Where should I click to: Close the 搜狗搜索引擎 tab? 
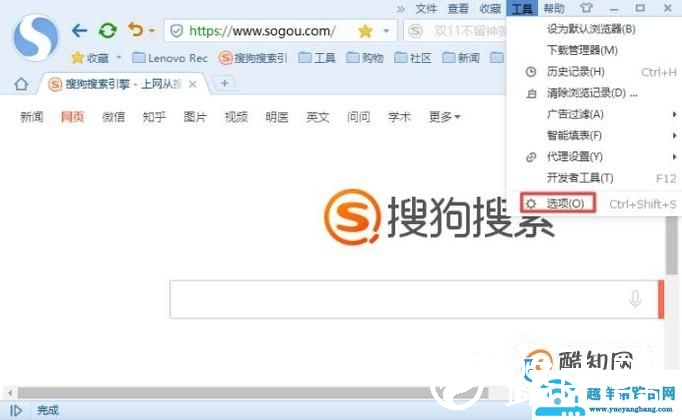(x=193, y=84)
